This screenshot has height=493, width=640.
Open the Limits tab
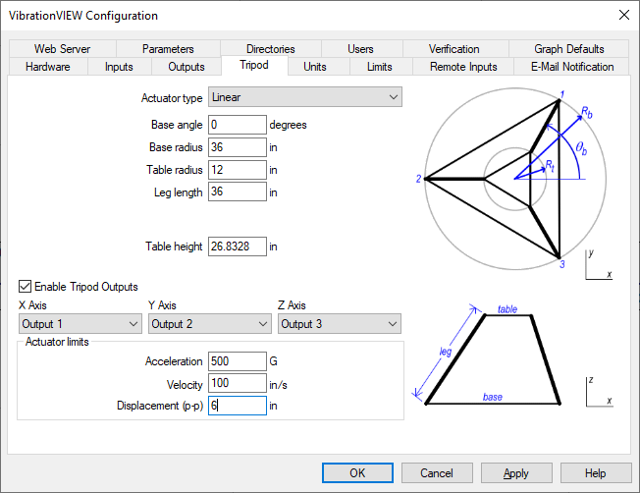tap(380, 67)
